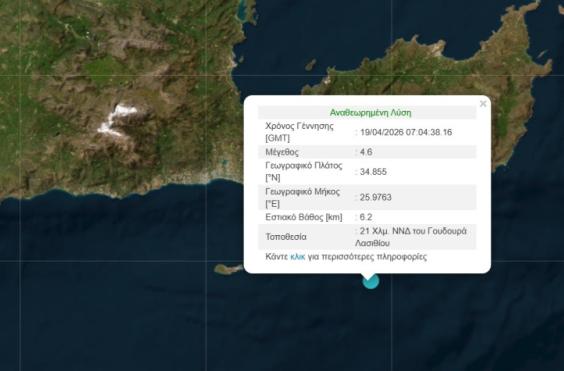Click the 'Γεωγραφικό Μήκος' label
Image resolution: width=564 pixels, height=371 pixels.
pos(303,191)
